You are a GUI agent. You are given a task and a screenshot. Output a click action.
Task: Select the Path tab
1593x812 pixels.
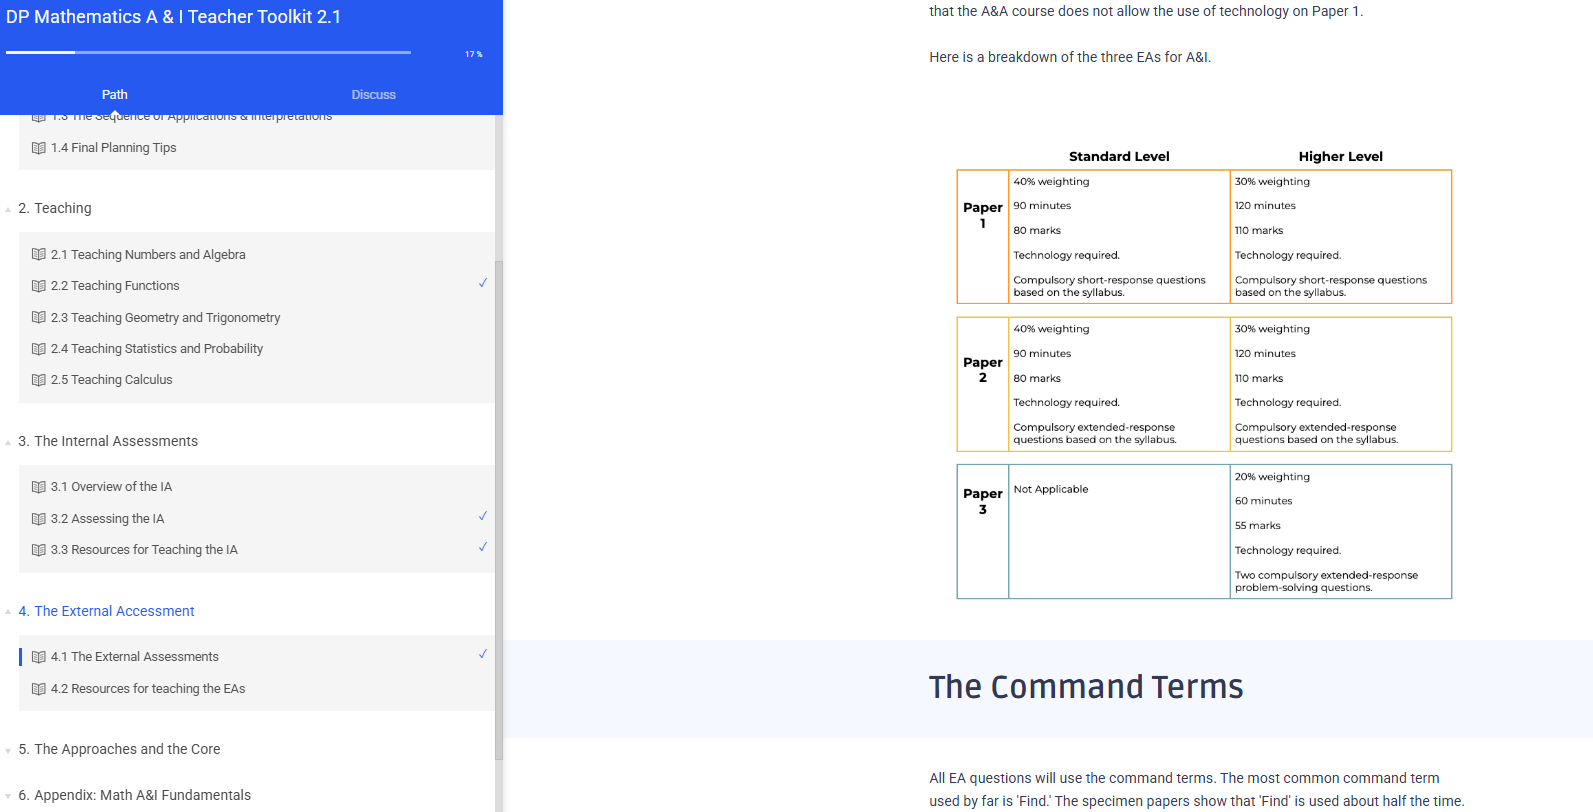coord(114,95)
